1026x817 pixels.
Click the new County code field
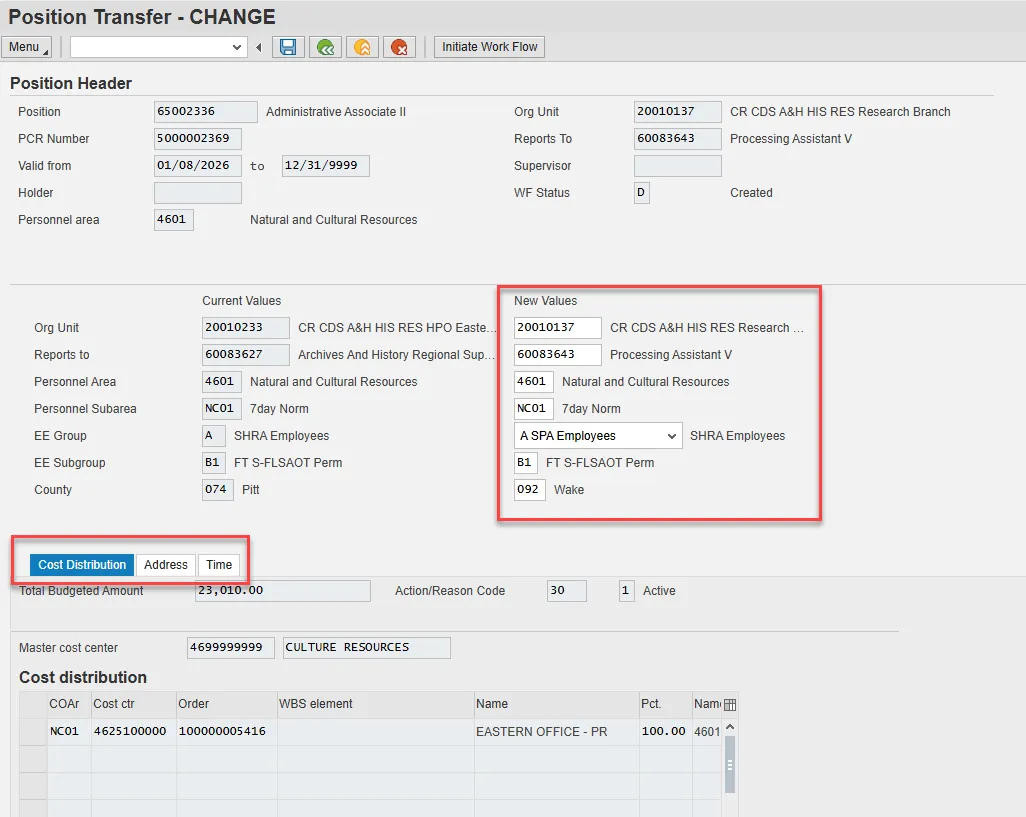point(529,490)
